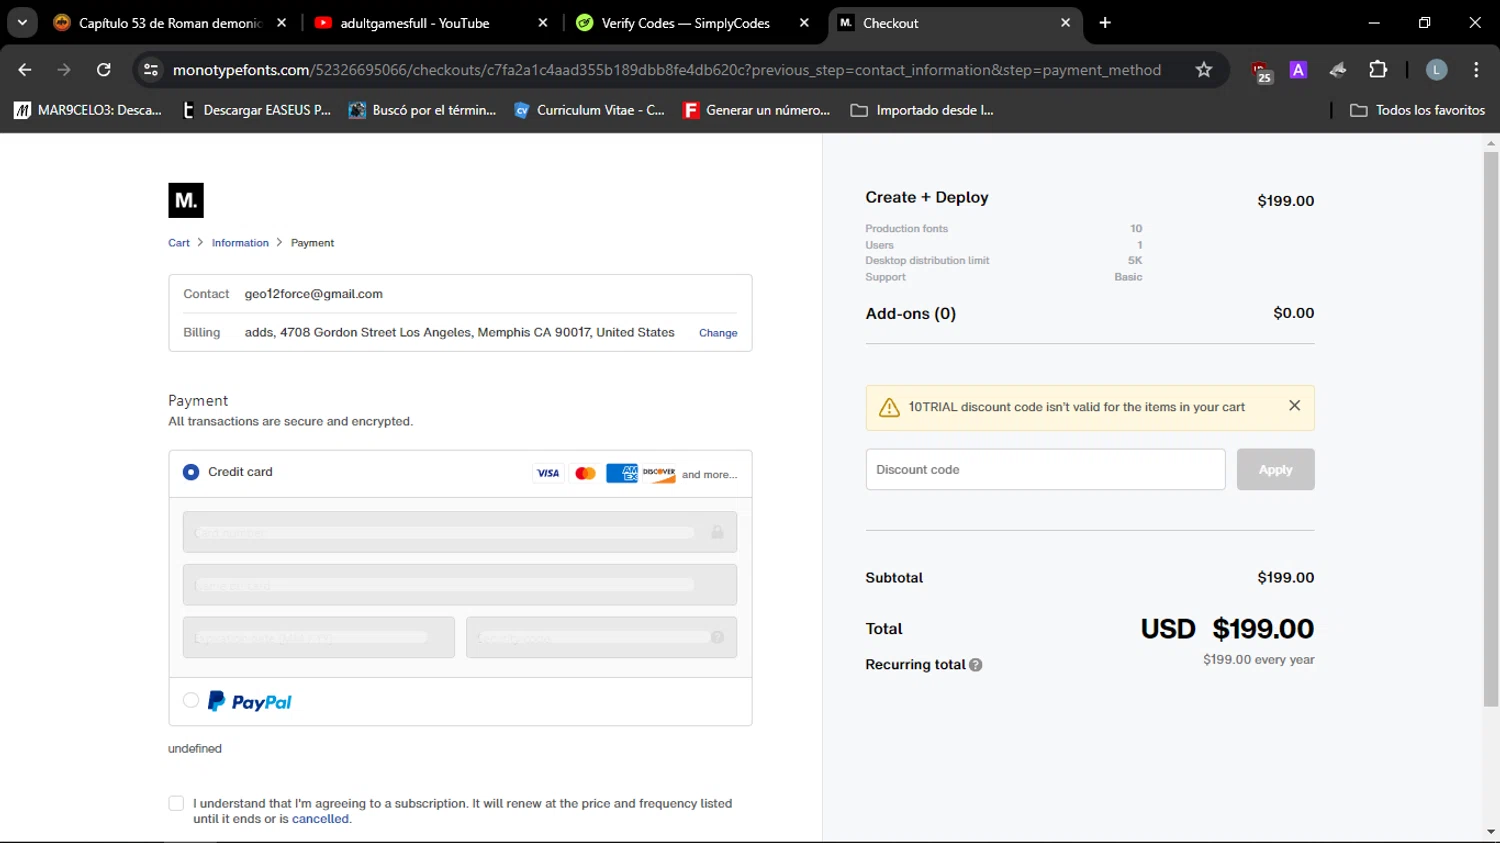1500x843 pixels.
Task: Close the SimplyCodes tab
Action: (804, 22)
